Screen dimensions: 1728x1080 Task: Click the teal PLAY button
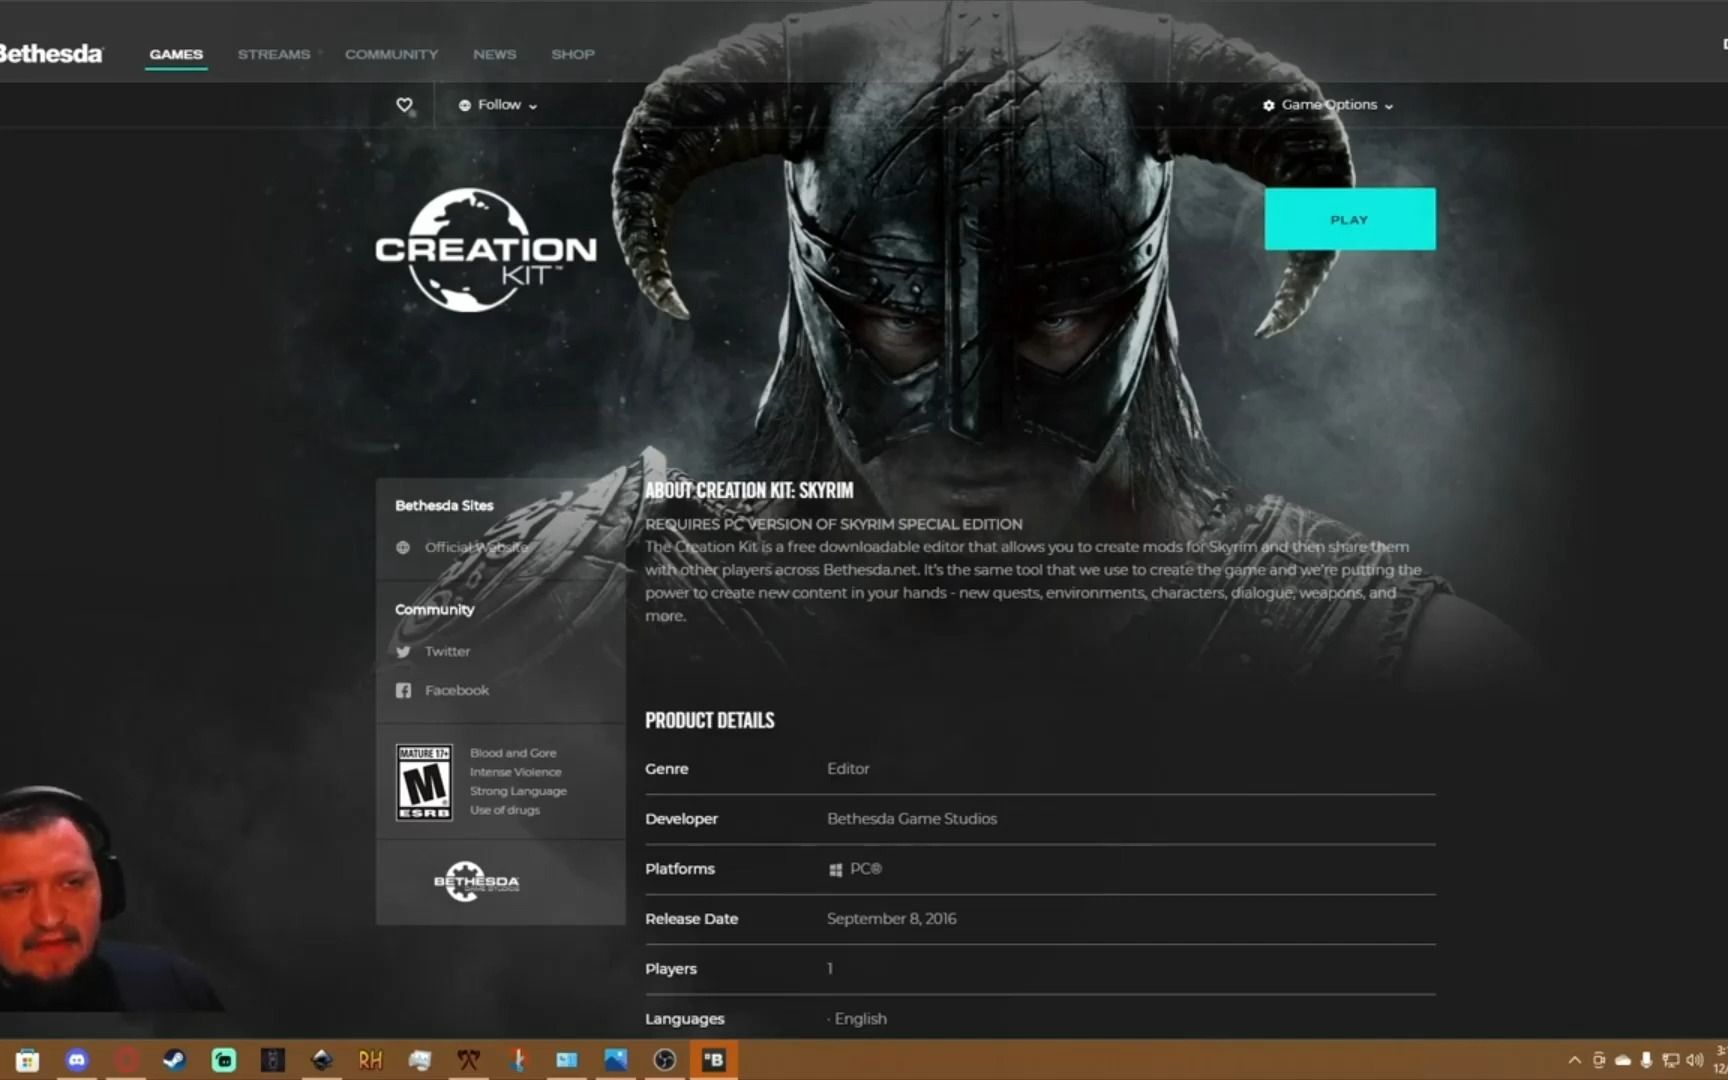1349,219
